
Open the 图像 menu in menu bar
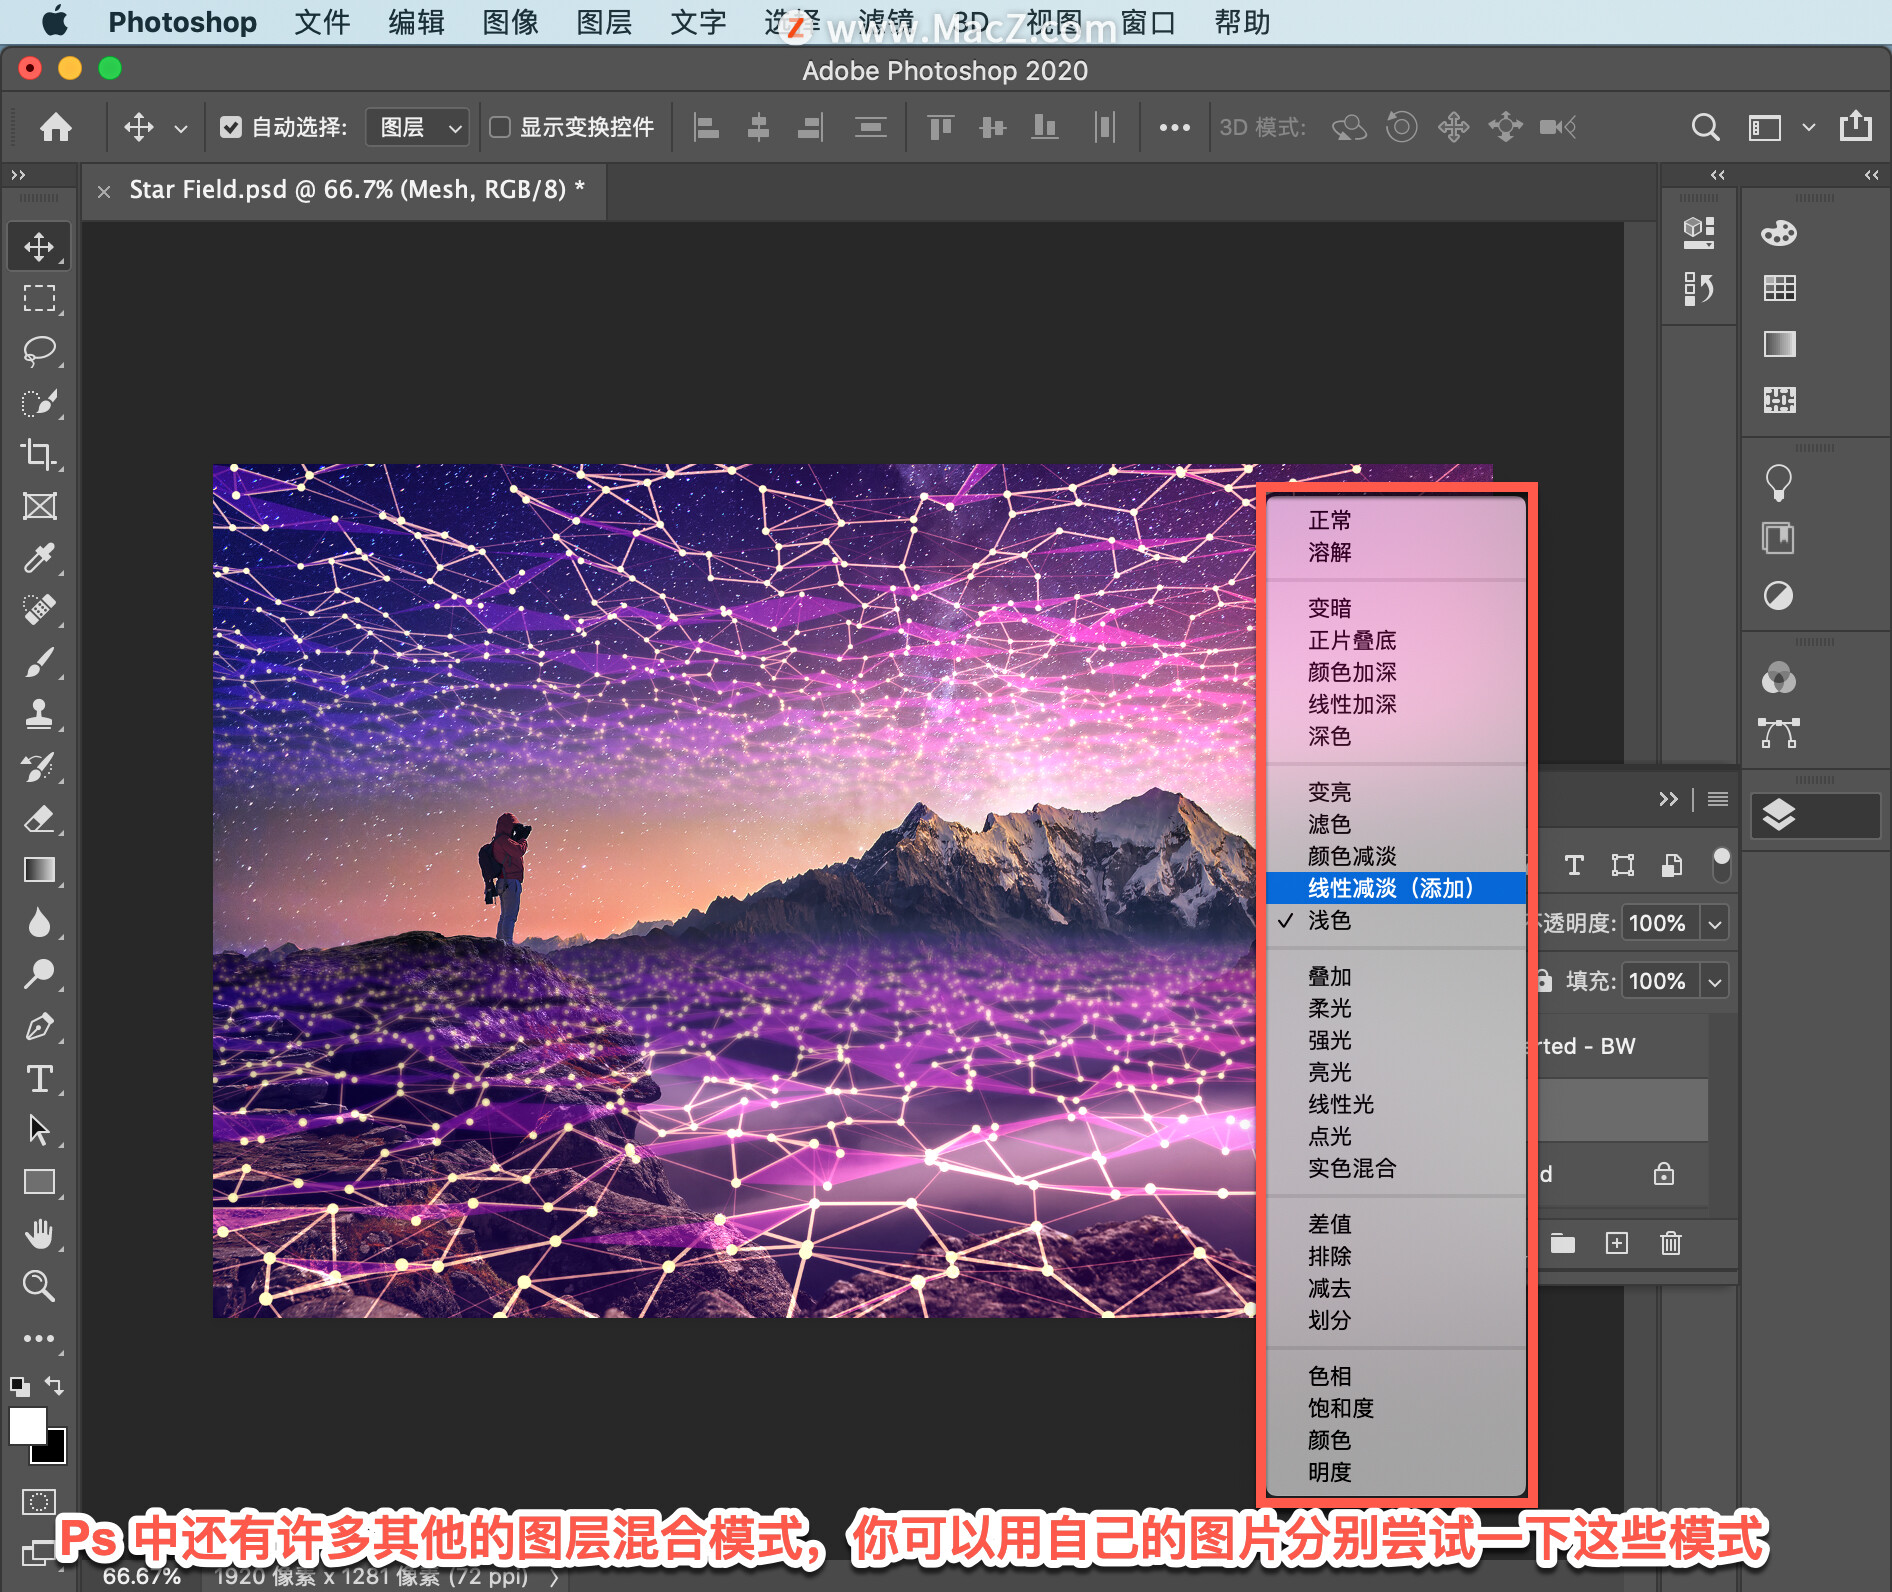pyautogui.click(x=510, y=22)
